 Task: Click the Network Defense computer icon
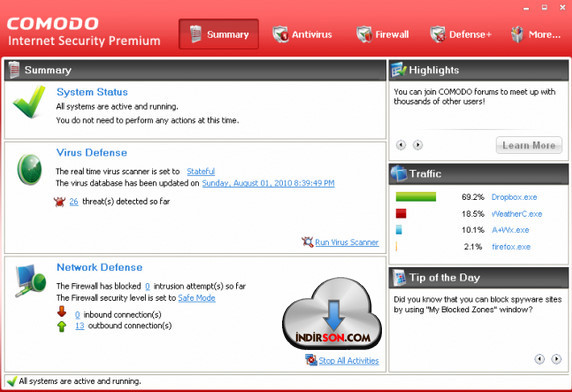[31, 280]
